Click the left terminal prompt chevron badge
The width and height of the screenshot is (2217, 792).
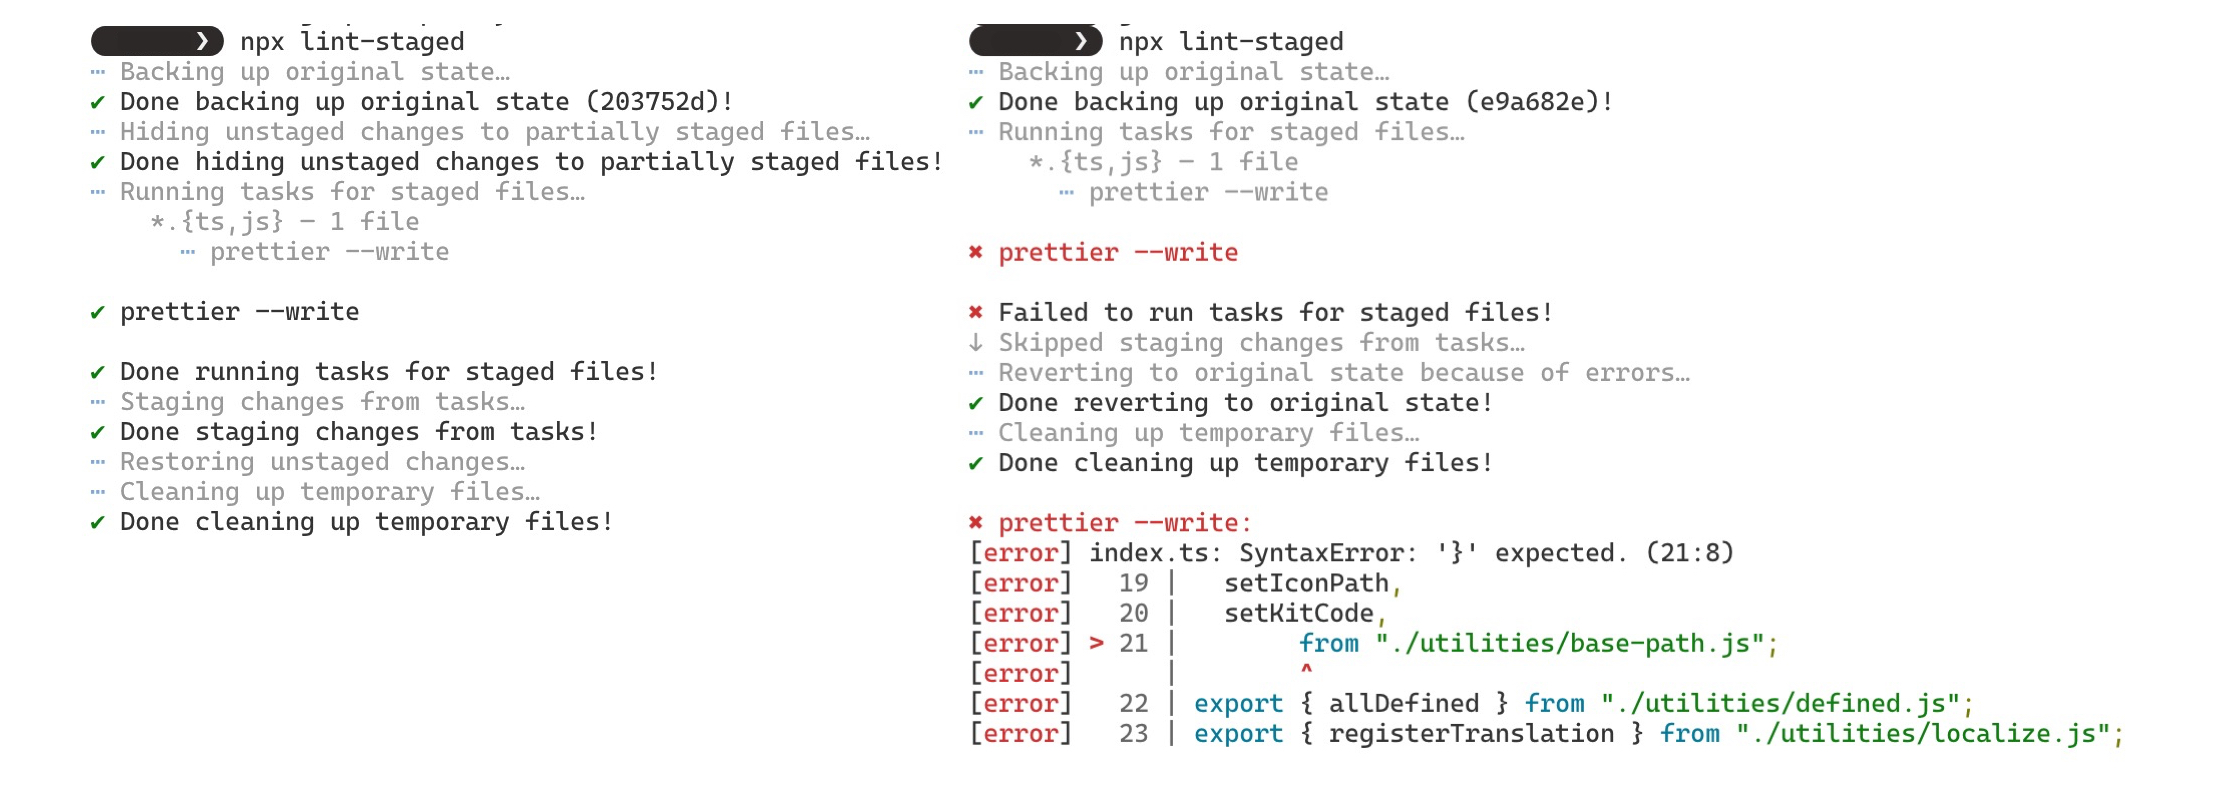157,41
